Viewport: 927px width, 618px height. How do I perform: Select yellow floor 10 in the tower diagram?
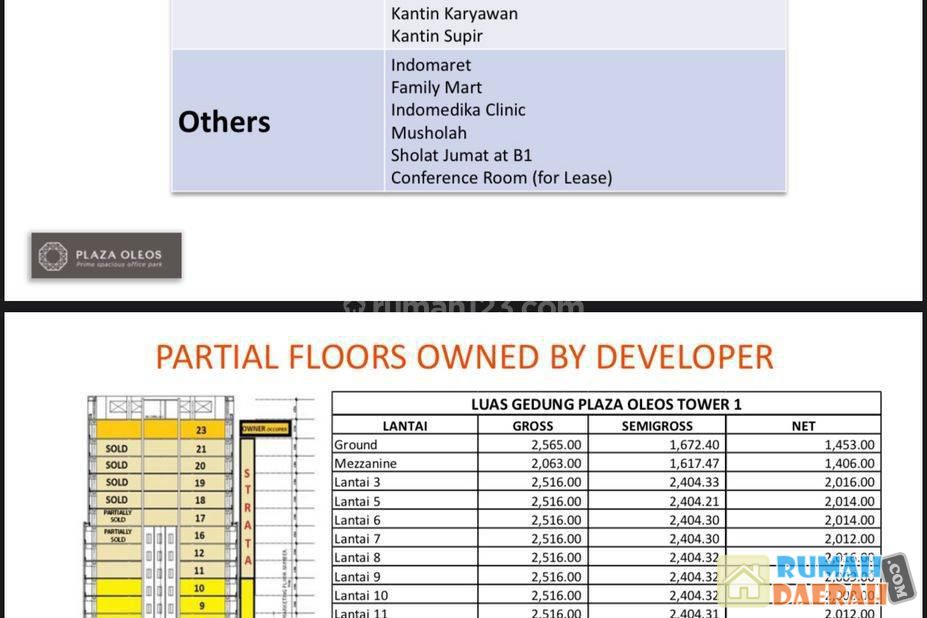tap(200, 588)
